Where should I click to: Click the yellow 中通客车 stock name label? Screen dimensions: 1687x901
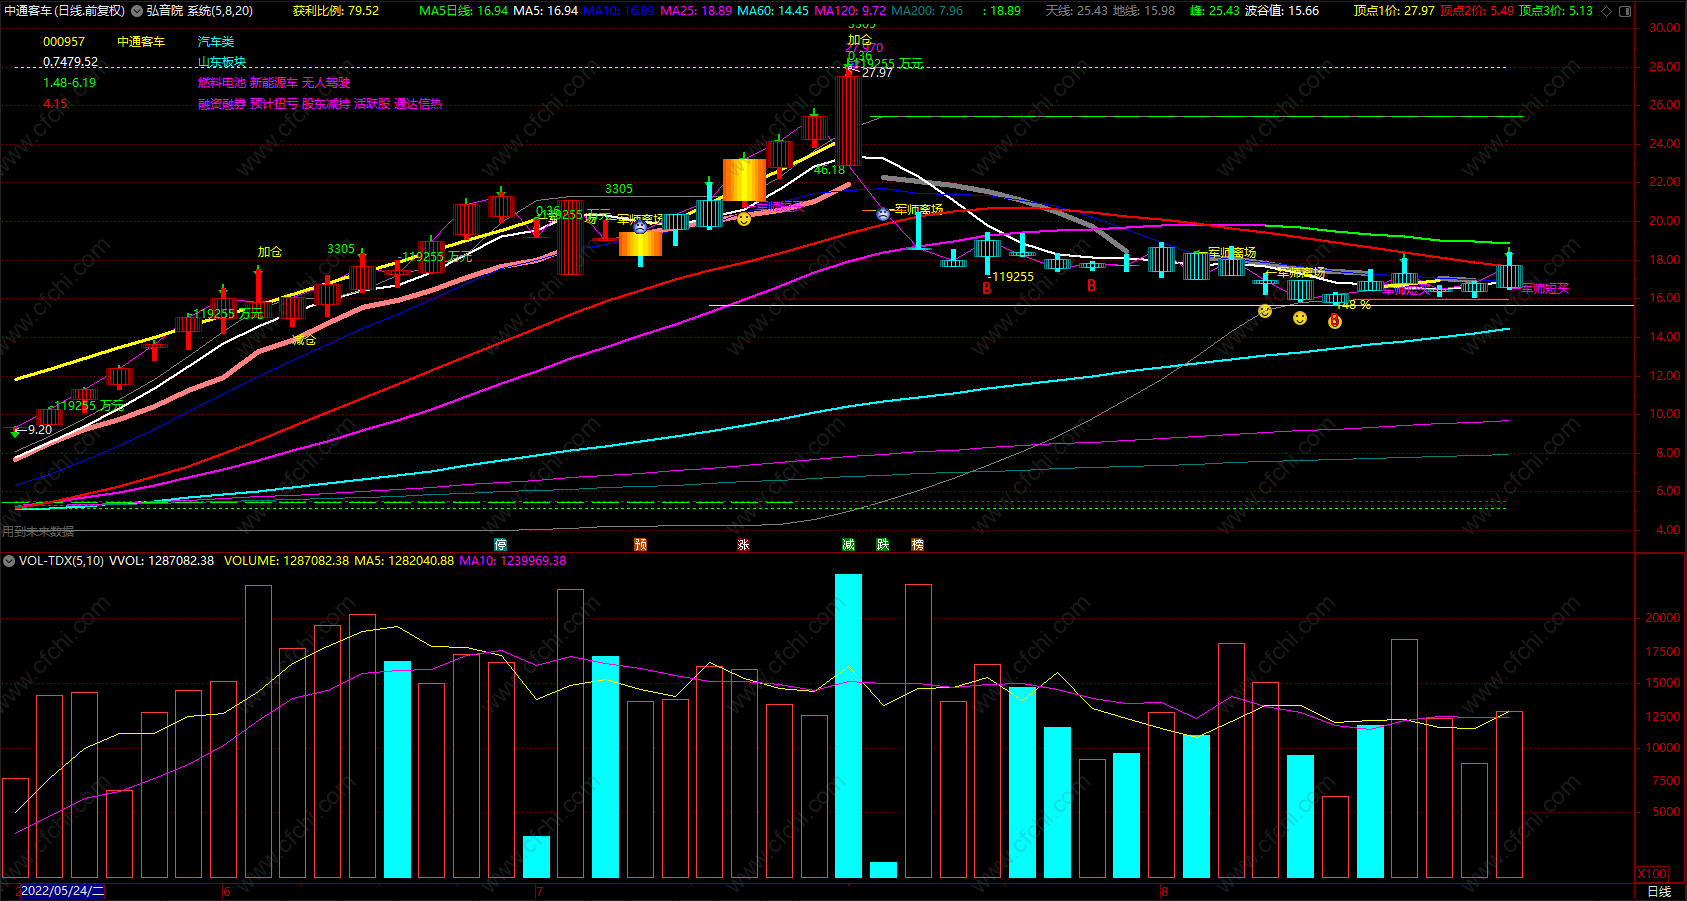coord(141,42)
